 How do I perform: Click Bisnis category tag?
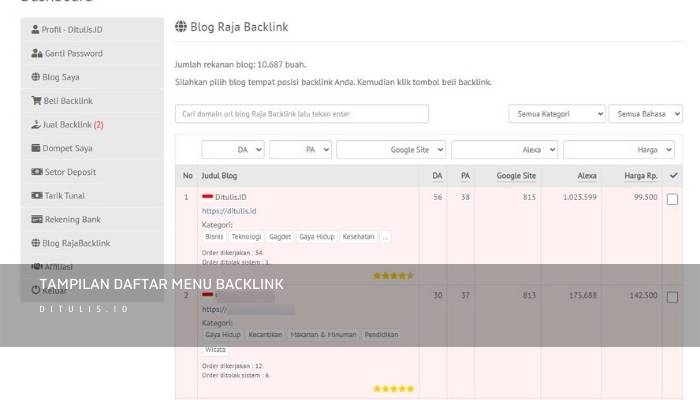214,237
